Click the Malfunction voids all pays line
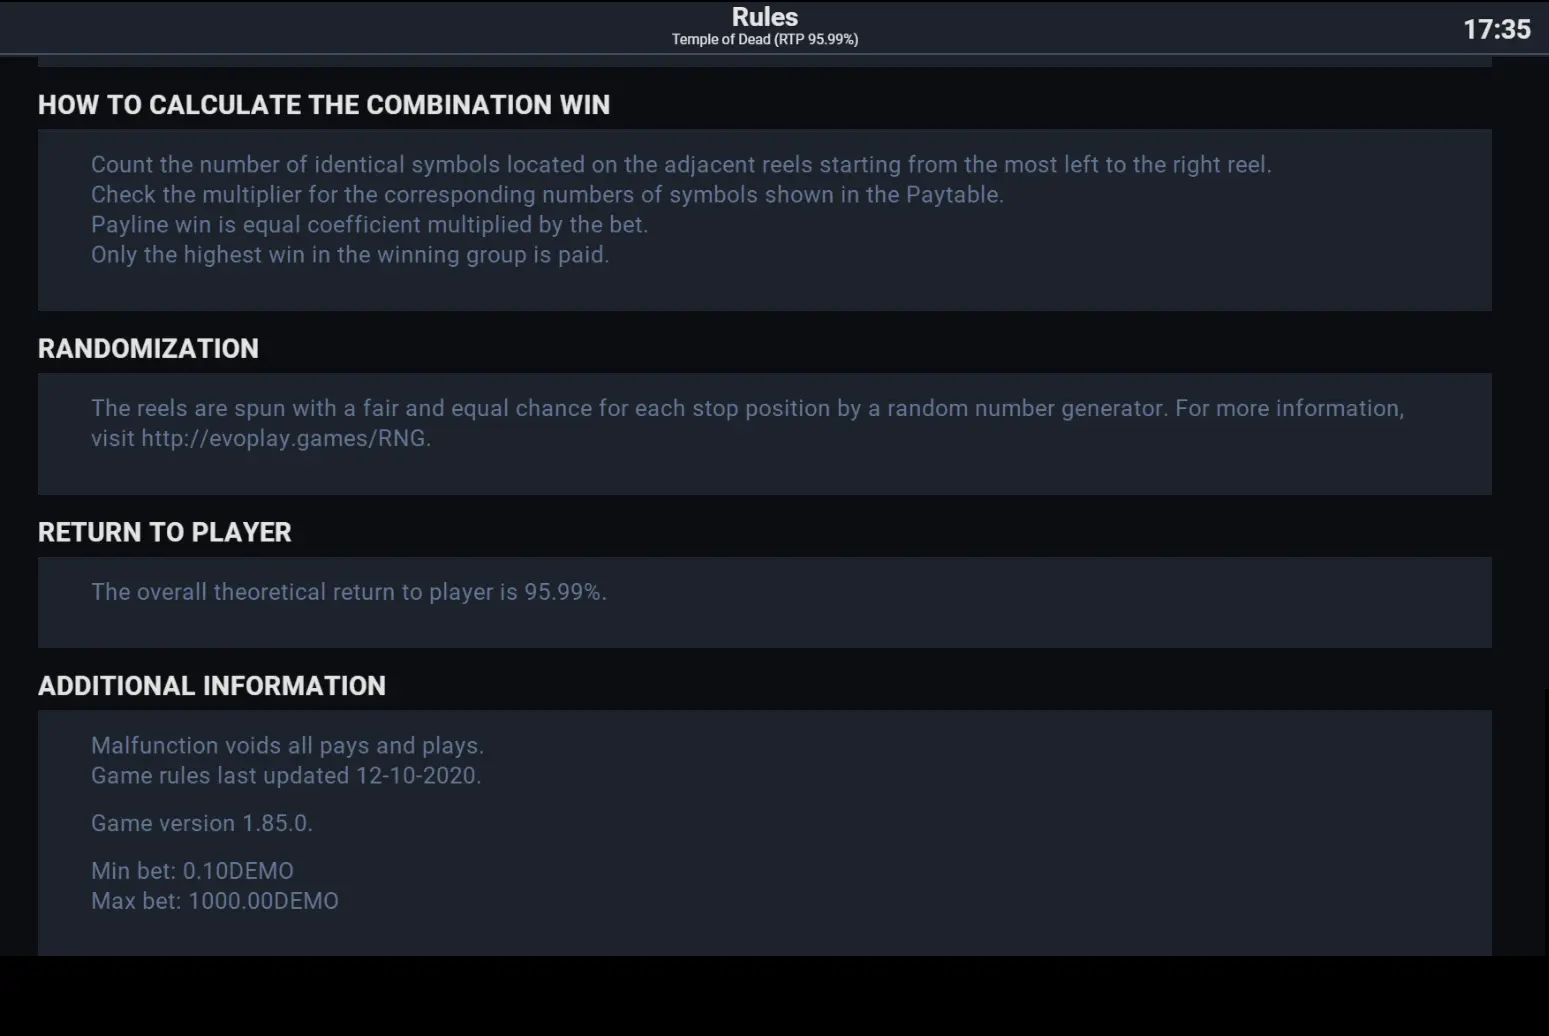The width and height of the screenshot is (1549, 1036). 287,746
